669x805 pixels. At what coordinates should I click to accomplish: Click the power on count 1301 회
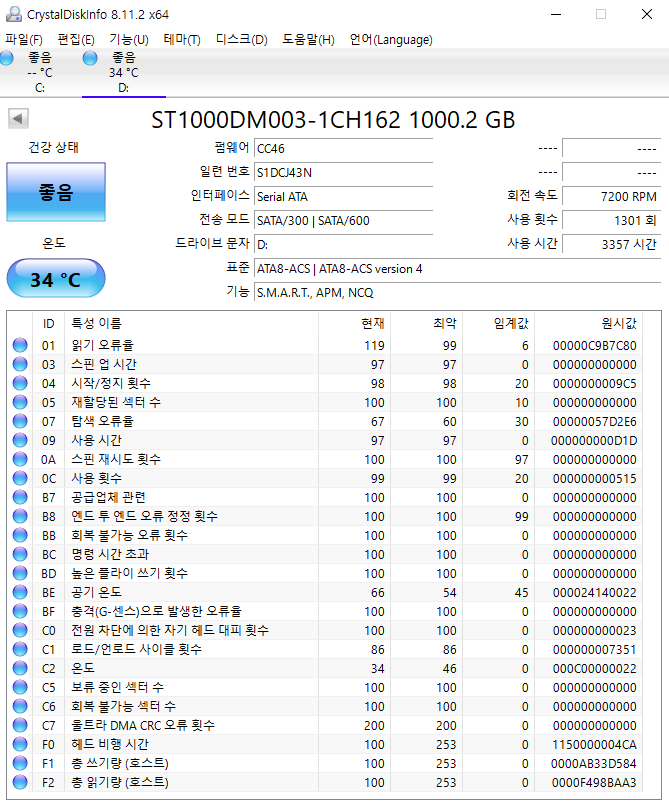coord(611,221)
